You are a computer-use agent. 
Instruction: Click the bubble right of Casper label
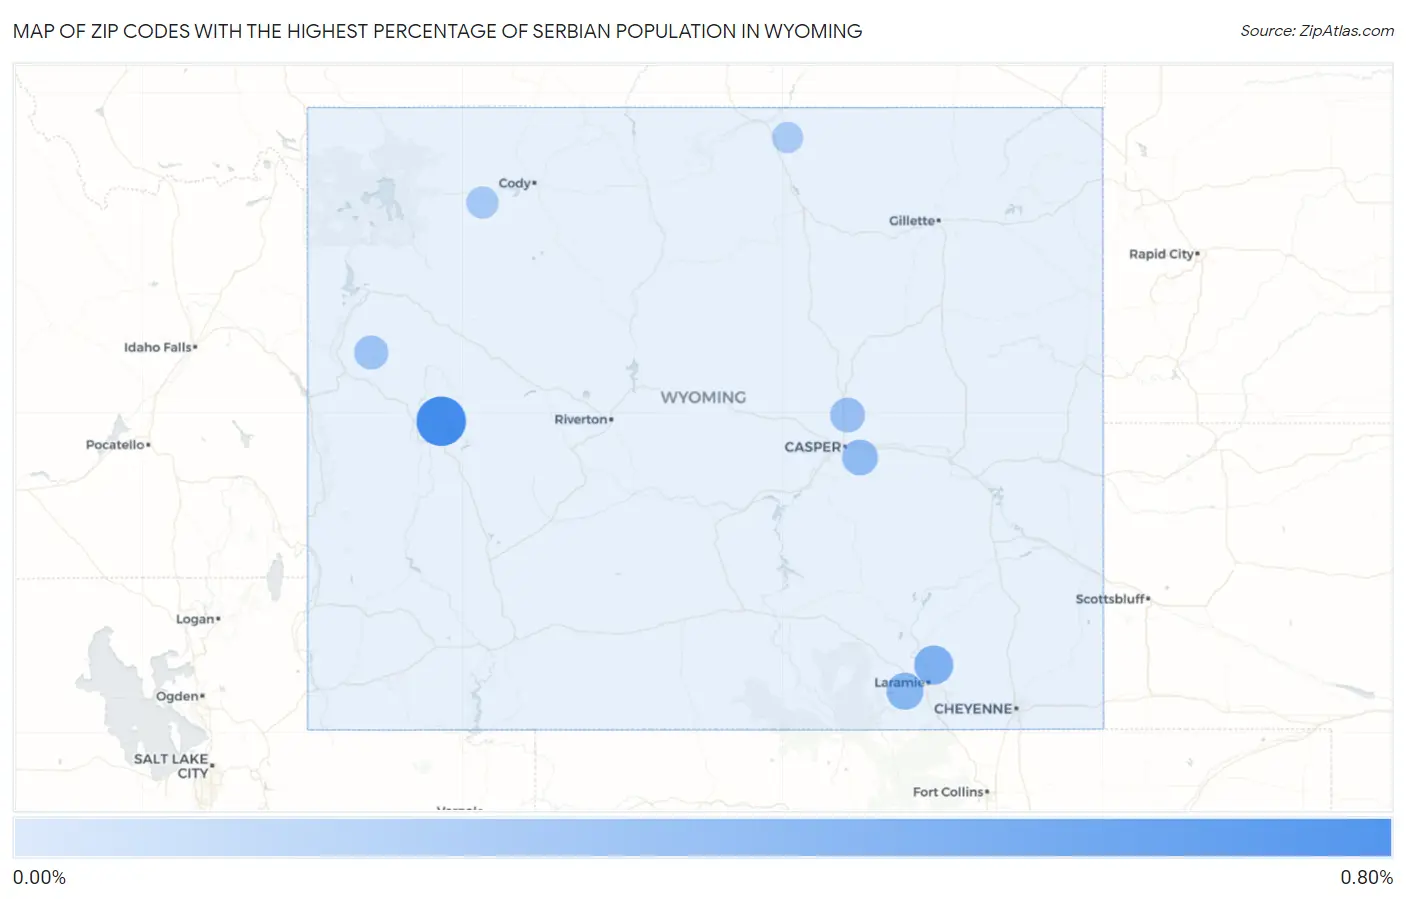[860, 457]
